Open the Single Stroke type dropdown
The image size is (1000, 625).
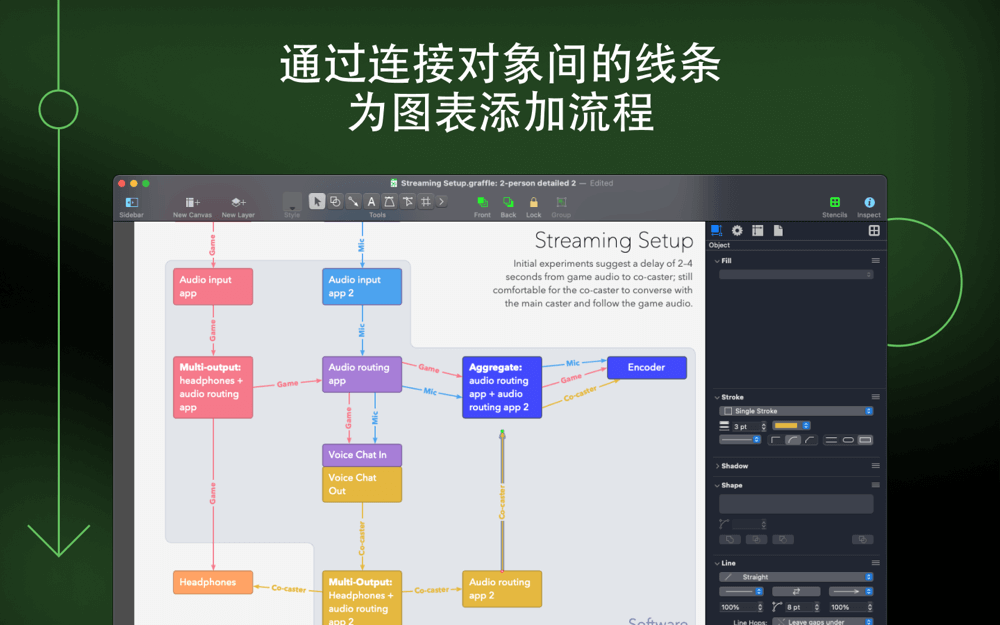pyautogui.click(x=796, y=411)
